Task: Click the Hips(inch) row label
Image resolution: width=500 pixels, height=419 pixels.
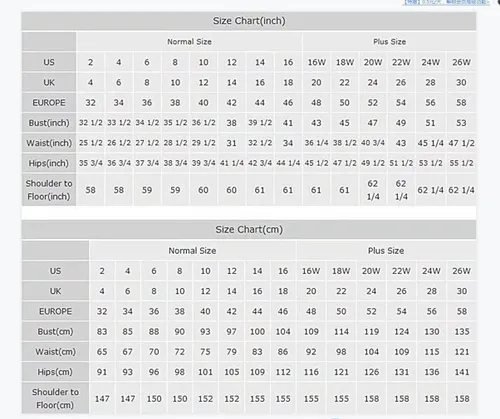Action: click(x=49, y=163)
